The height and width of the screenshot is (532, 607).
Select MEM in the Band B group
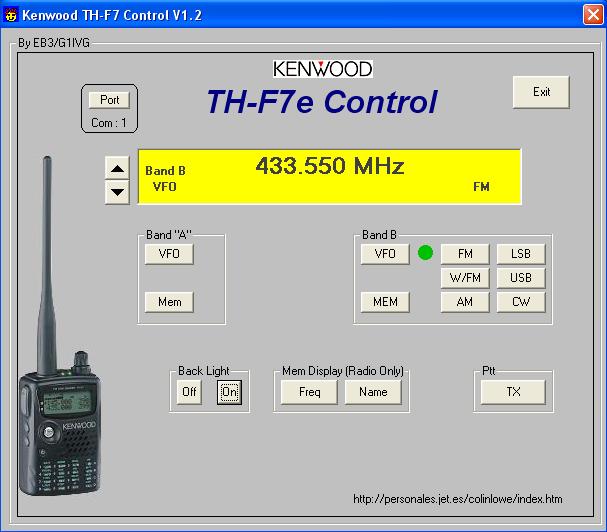point(385,302)
